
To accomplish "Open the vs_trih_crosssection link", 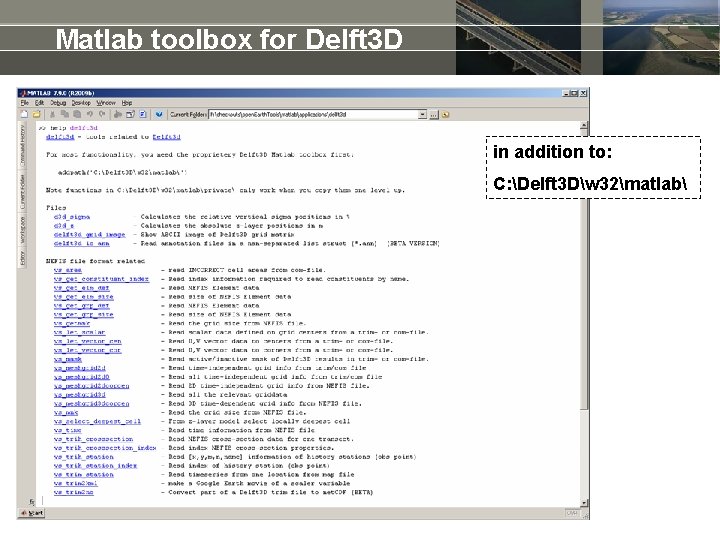I will pyautogui.click(x=94, y=439).
